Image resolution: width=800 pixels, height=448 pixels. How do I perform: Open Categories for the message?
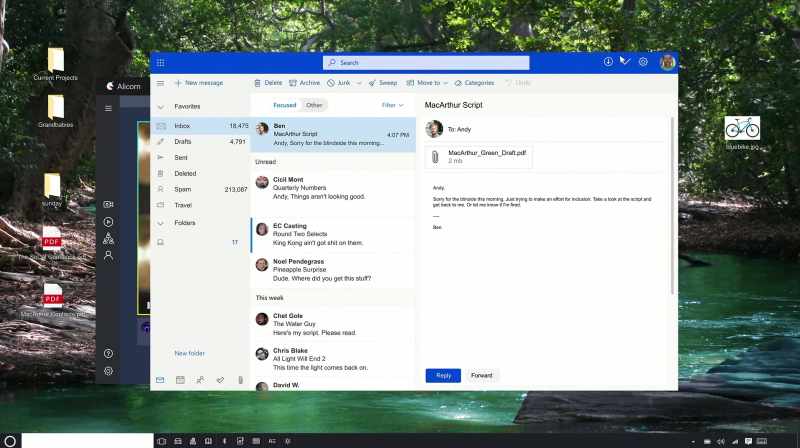click(474, 83)
